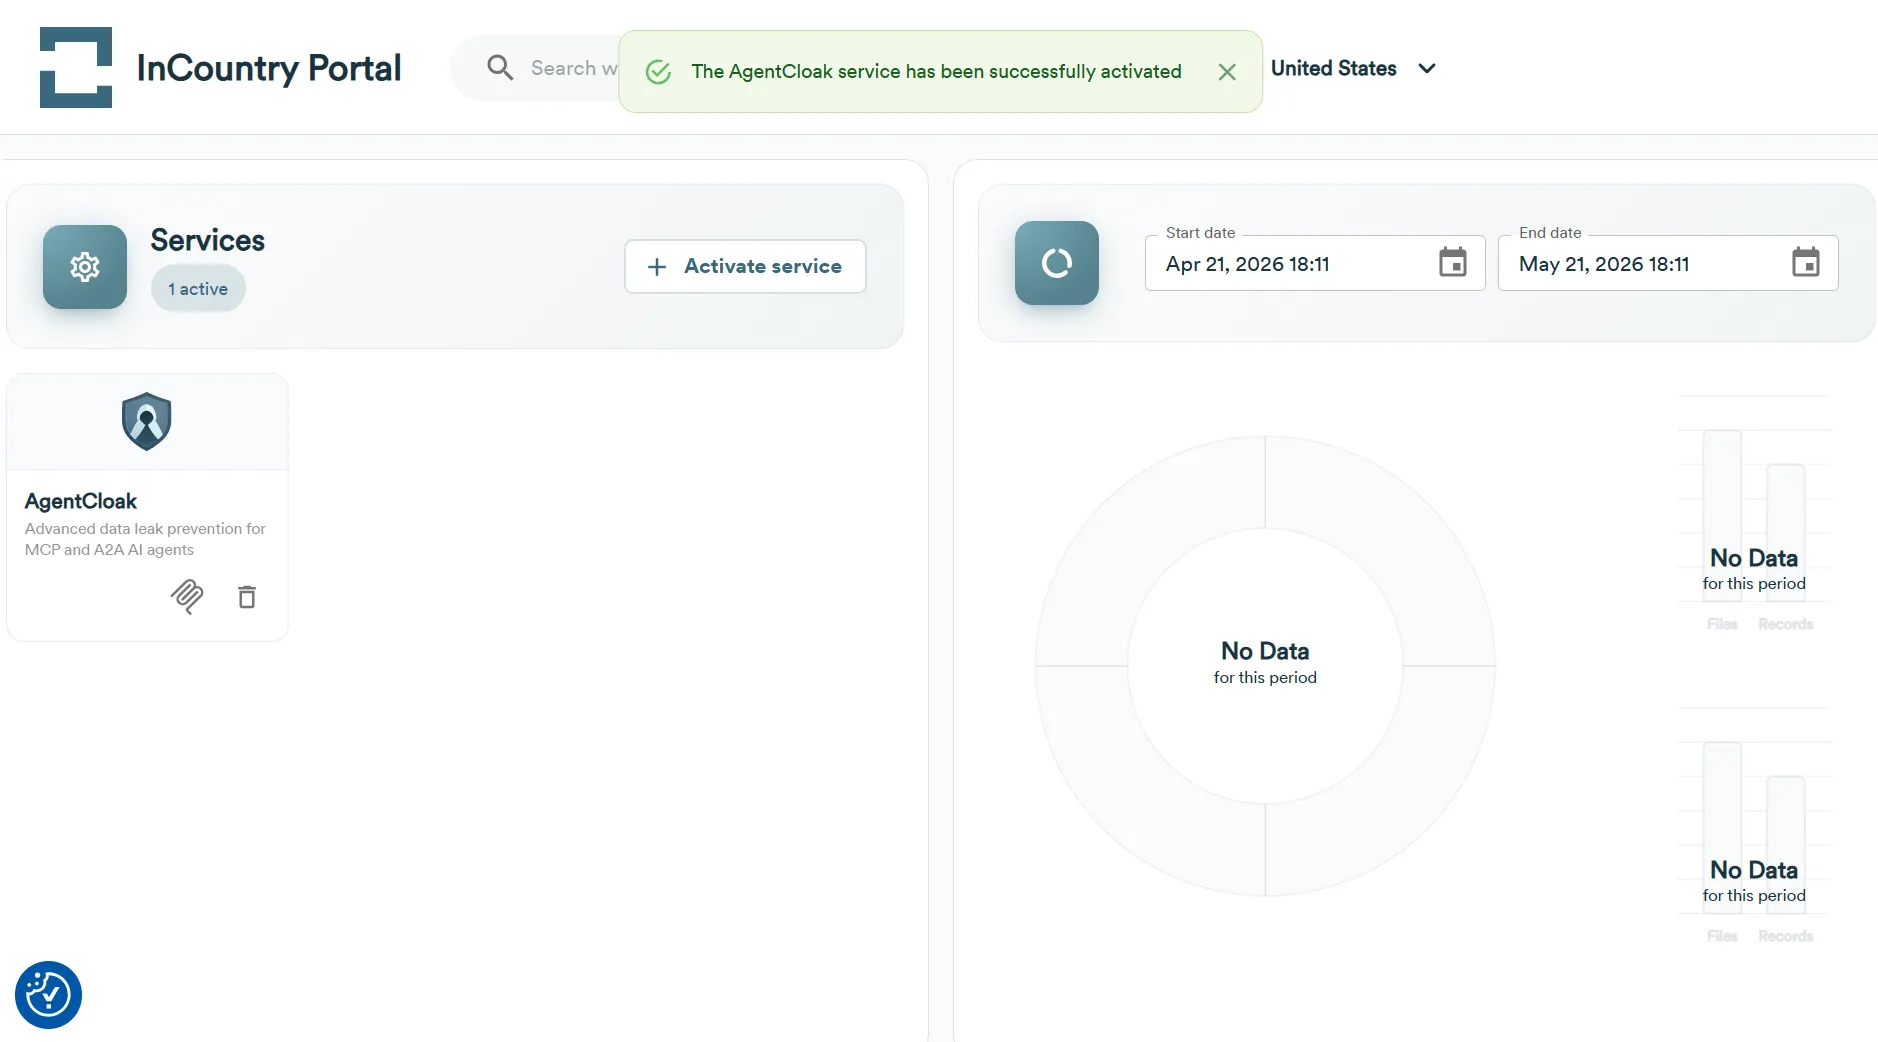Click the InCountry logo icon
Image resolution: width=1878 pixels, height=1042 pixels.
click(76, 67)
